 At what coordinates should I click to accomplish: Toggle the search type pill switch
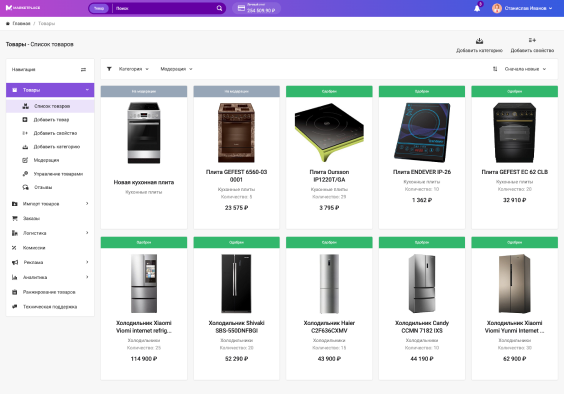pyautogui.click(x=99, y=8)
